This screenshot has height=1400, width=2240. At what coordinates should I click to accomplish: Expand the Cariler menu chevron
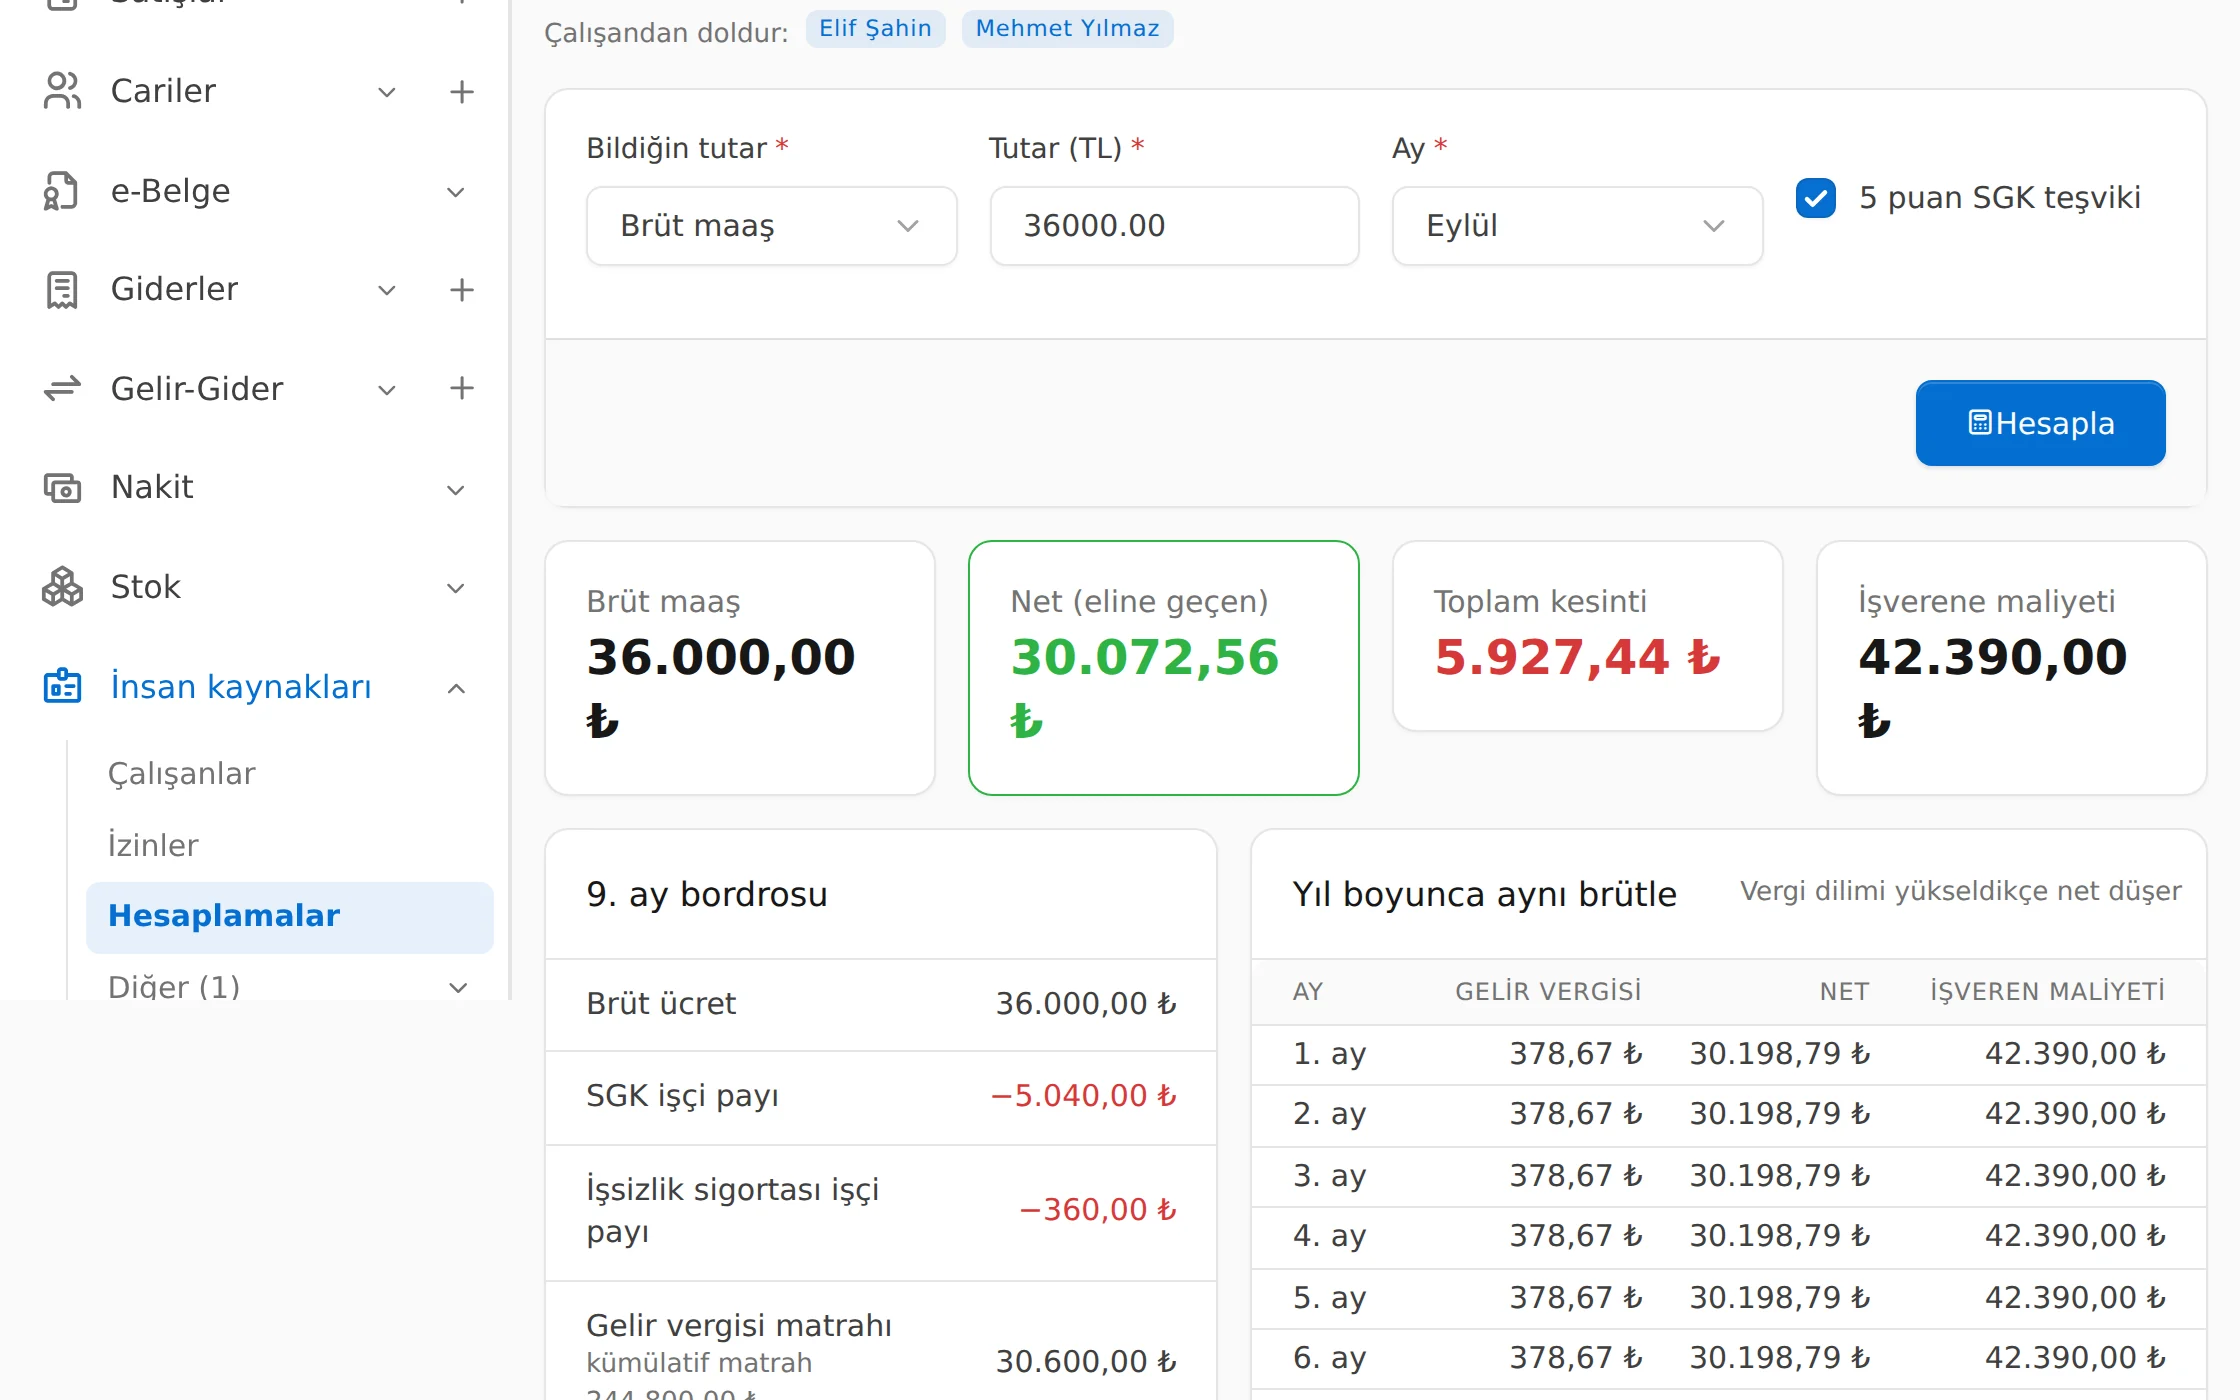(x=387, y=92)
